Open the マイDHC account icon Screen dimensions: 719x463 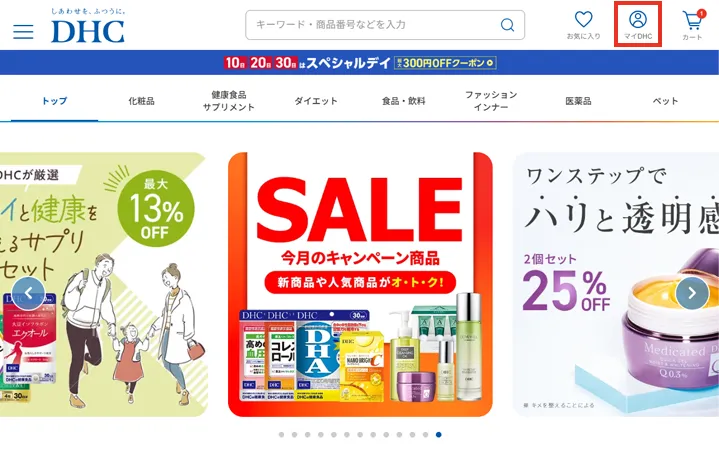[x=637, y=25]
